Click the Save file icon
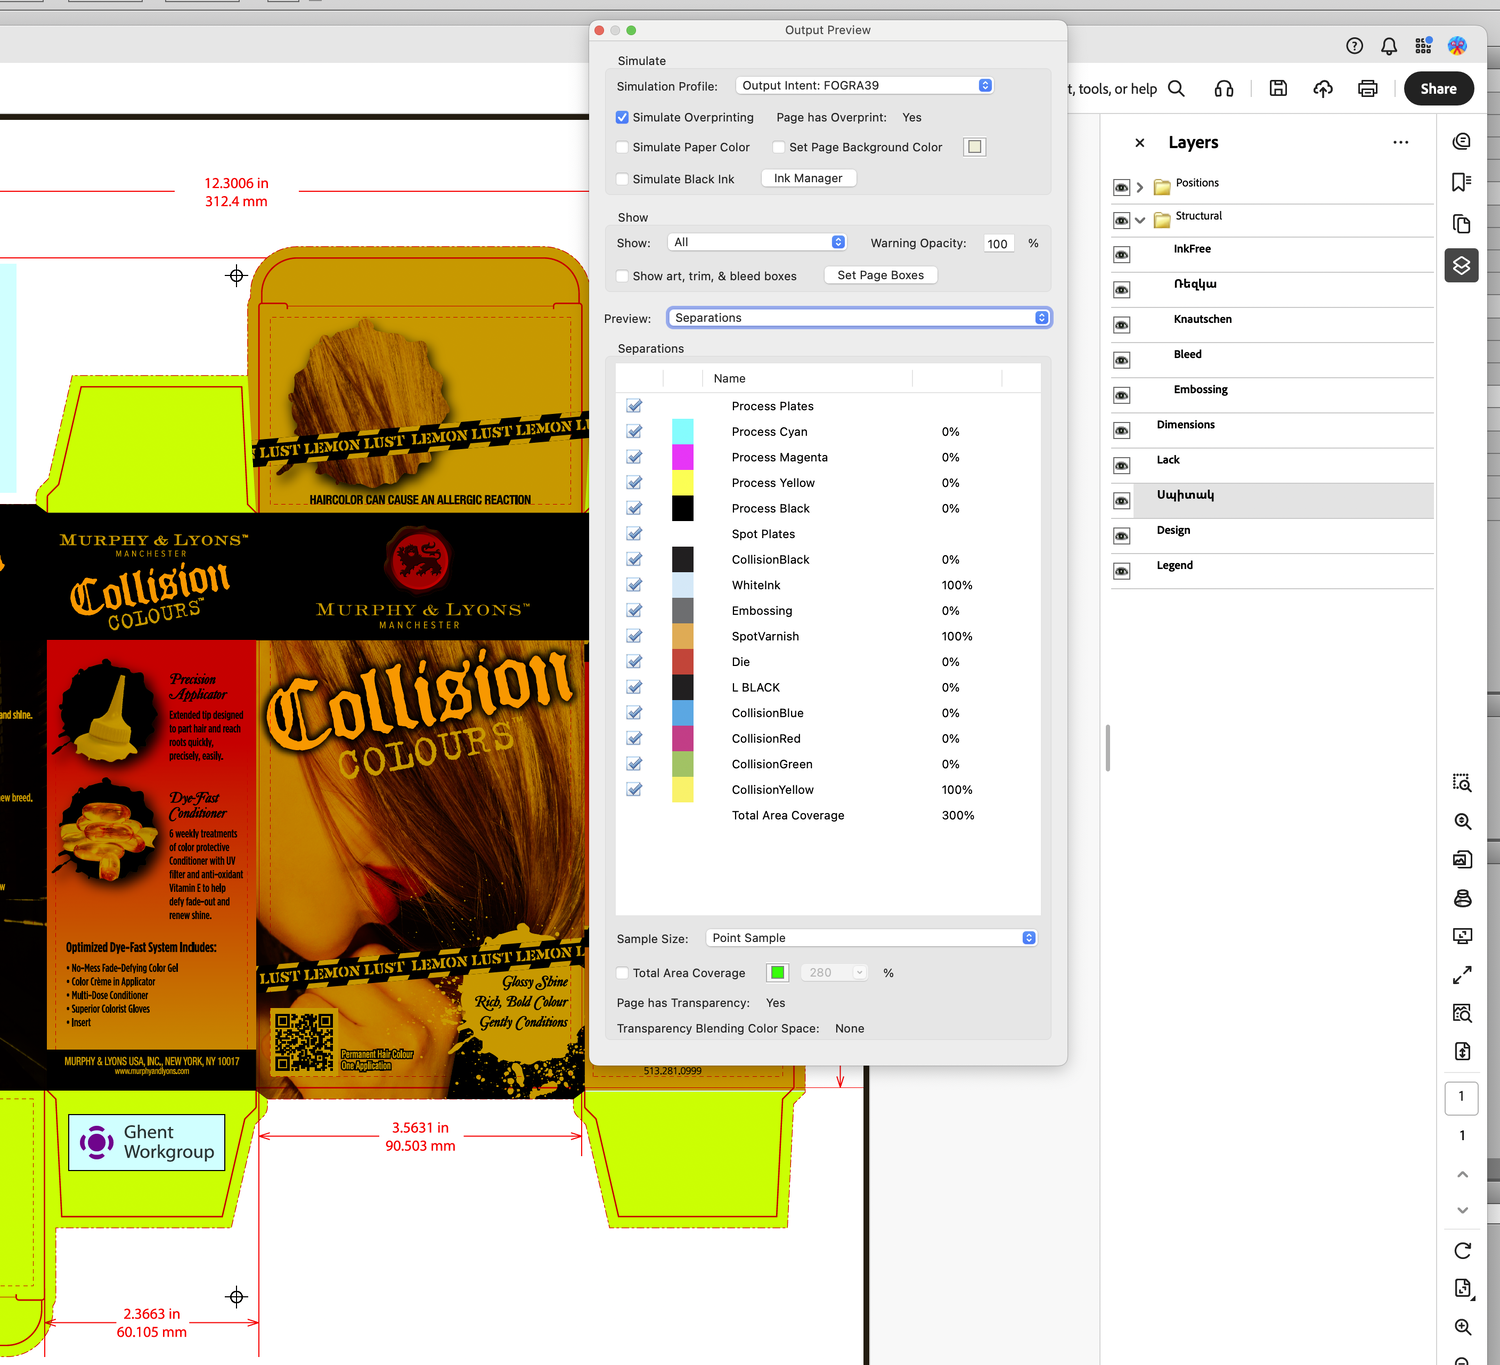This screenshot has height=1365, width=1500. 1277,88
